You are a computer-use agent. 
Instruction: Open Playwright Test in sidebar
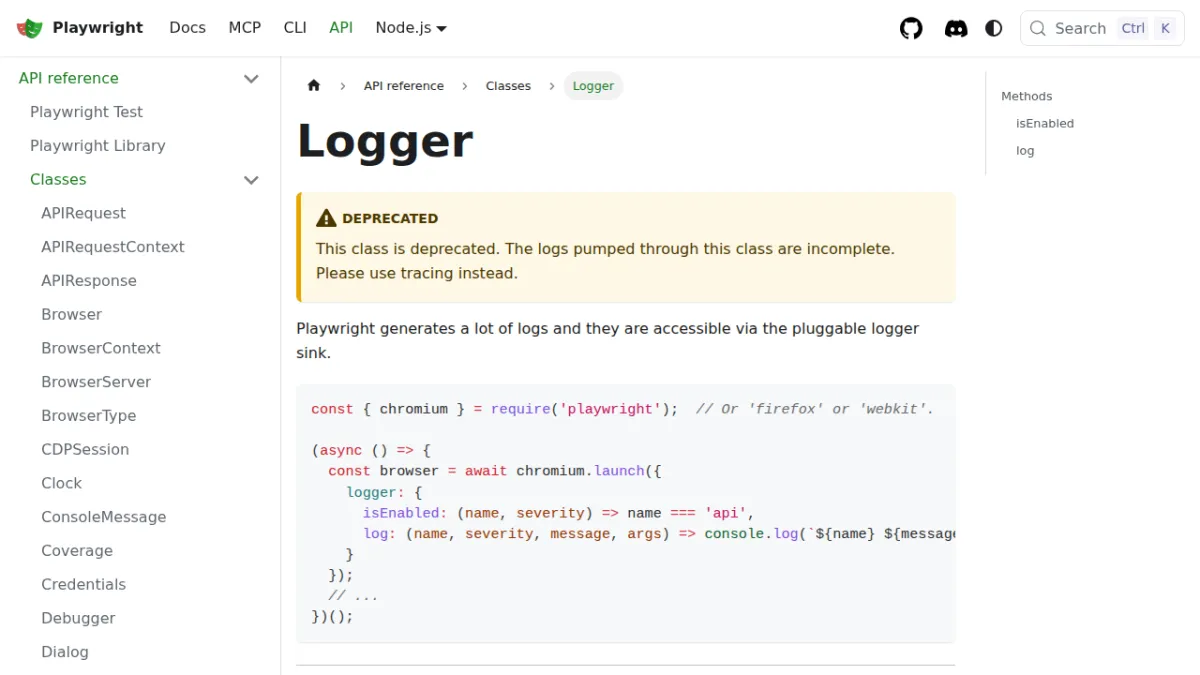click(x=86, y=112)
